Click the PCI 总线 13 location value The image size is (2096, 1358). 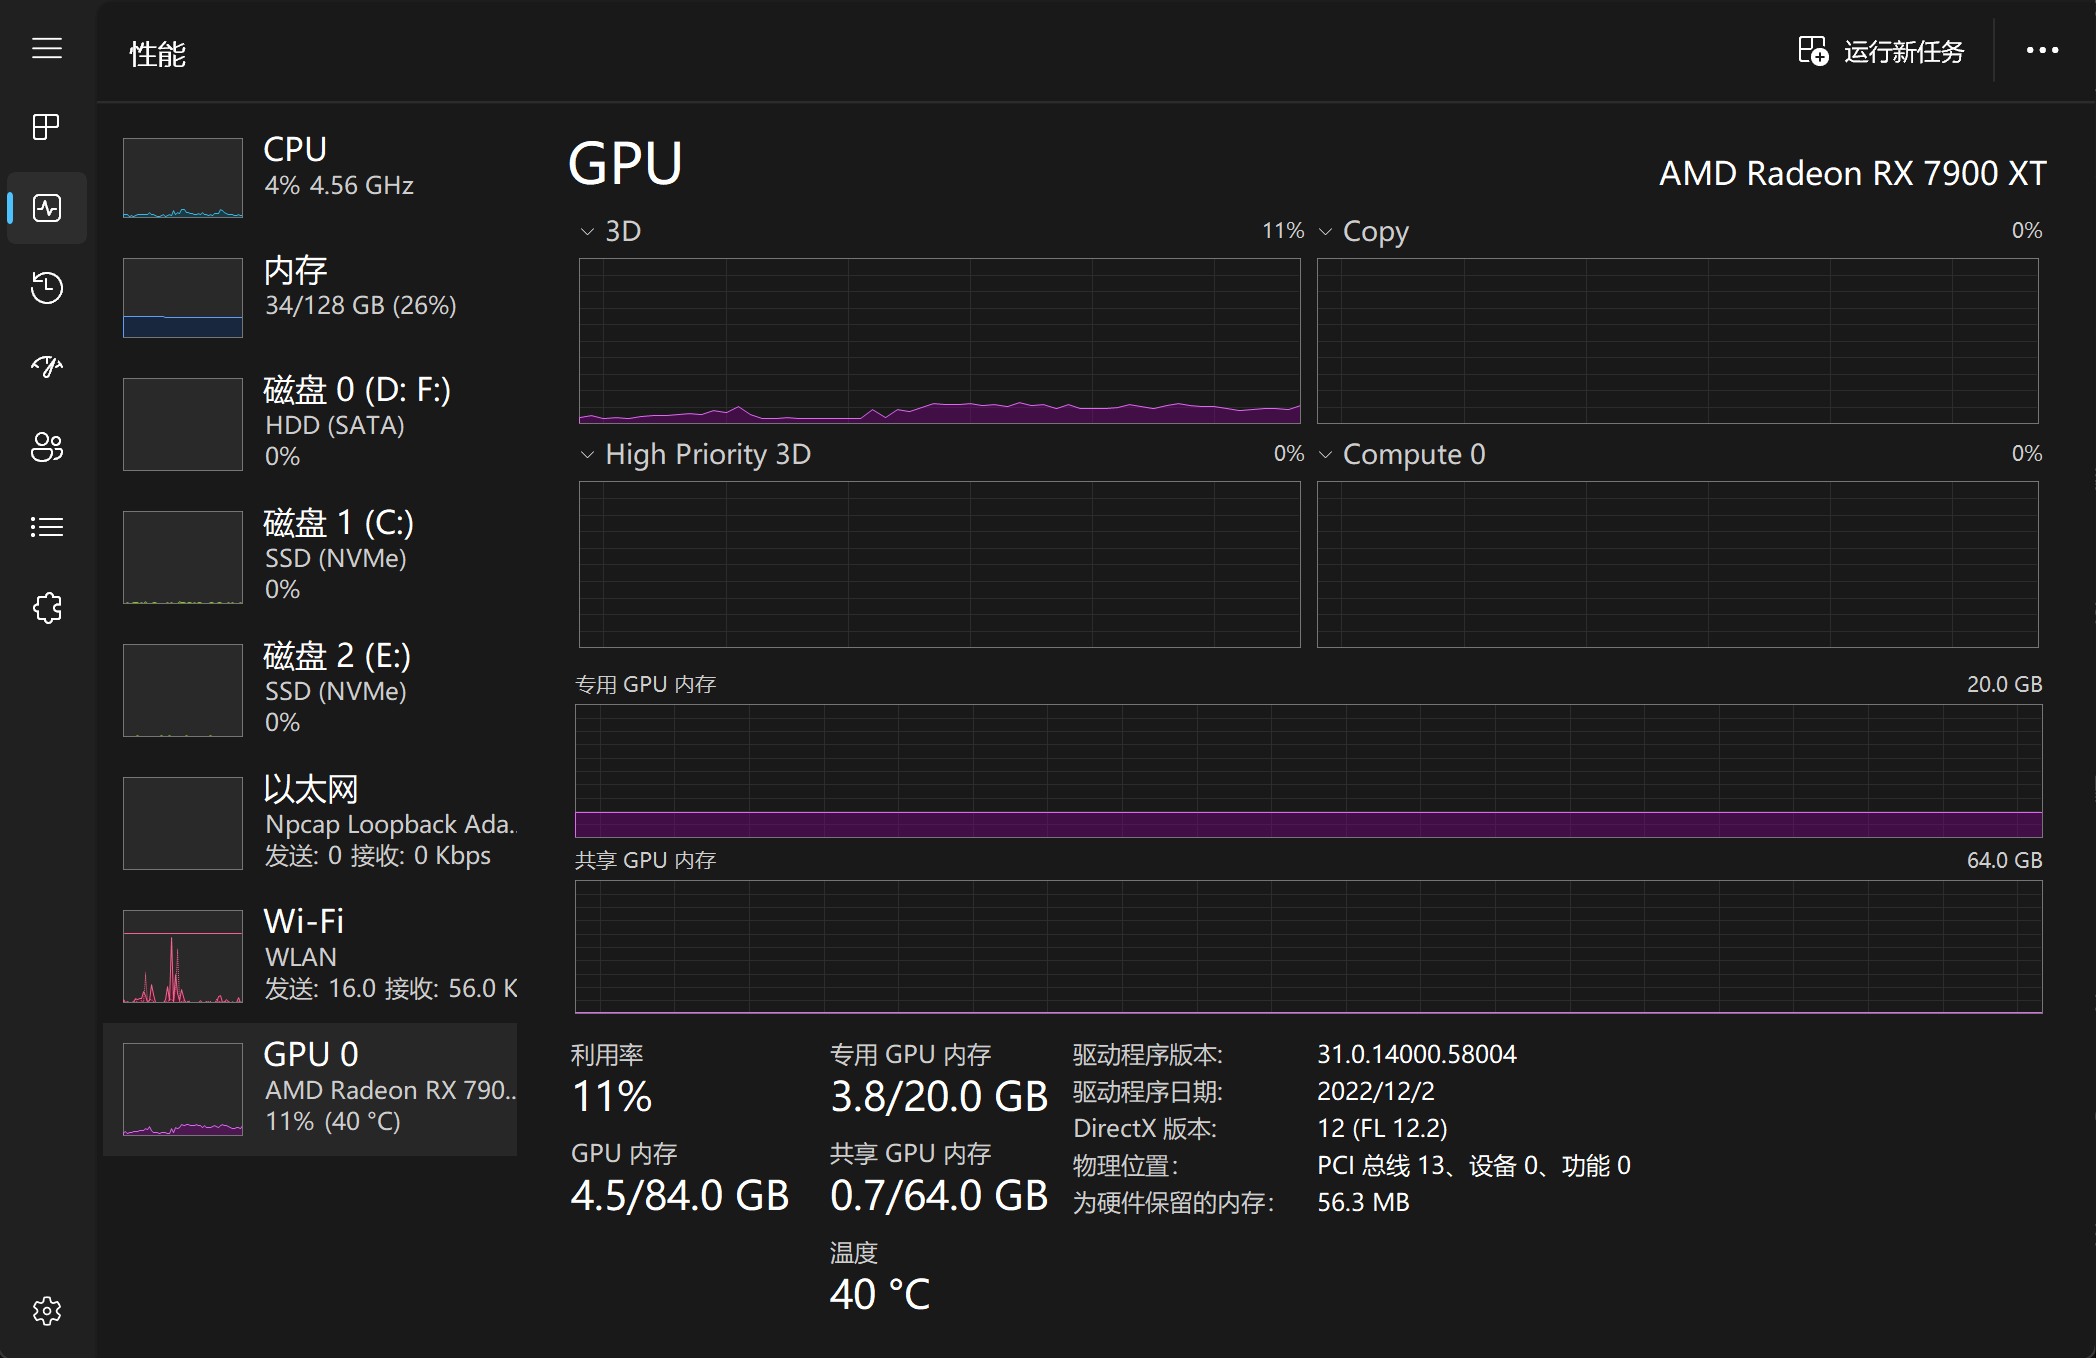1474,1165
